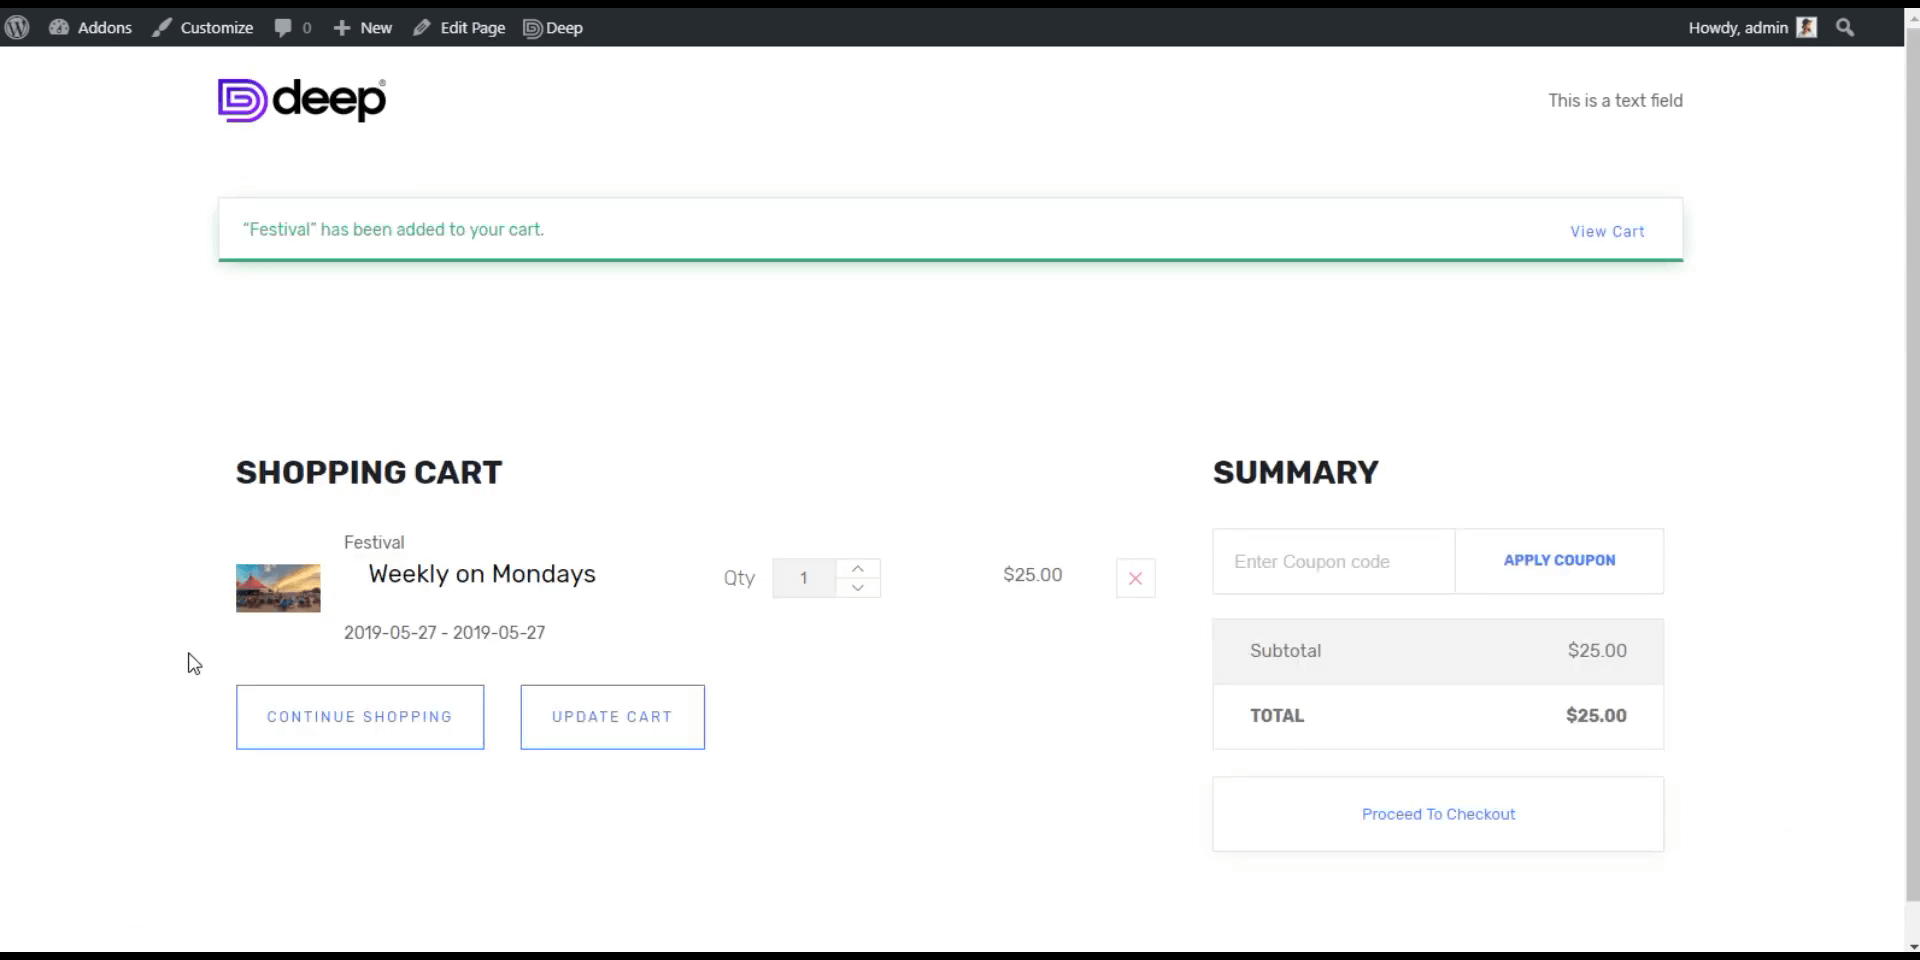Image resolution: width=1920 pixels, height=960 pixels.
Task: Open the Addons dashboard menu
Action: [x=90, y=28]
